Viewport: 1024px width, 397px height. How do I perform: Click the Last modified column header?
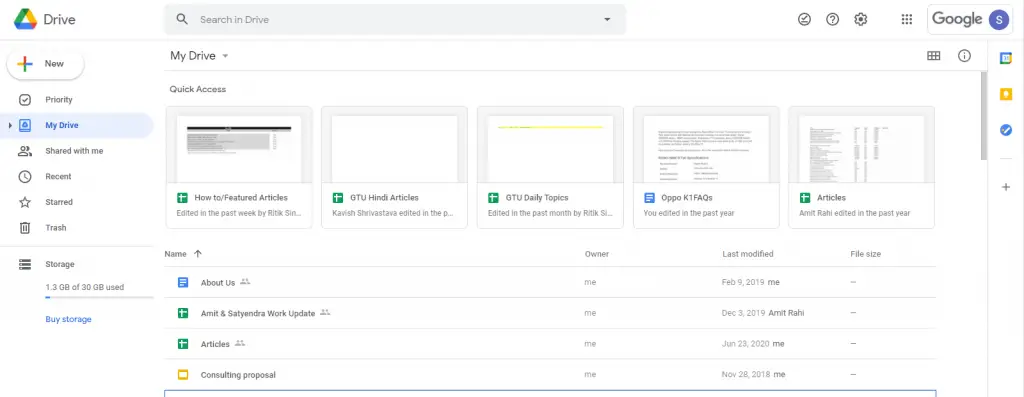pyautogui.click(x=748, y=254)
